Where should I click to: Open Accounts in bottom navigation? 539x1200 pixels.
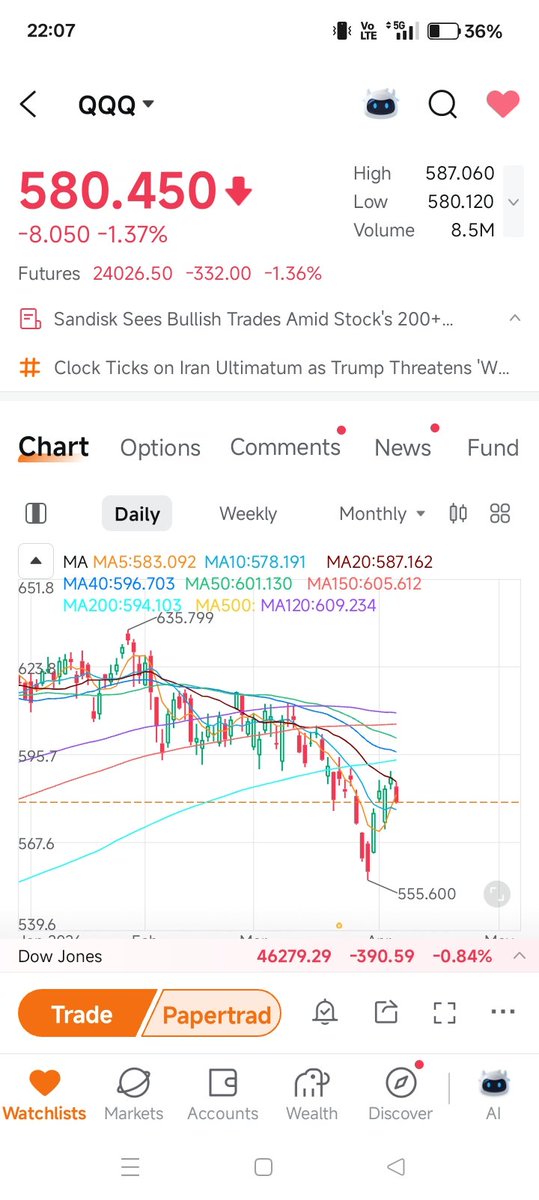(x=222, y=1094)
